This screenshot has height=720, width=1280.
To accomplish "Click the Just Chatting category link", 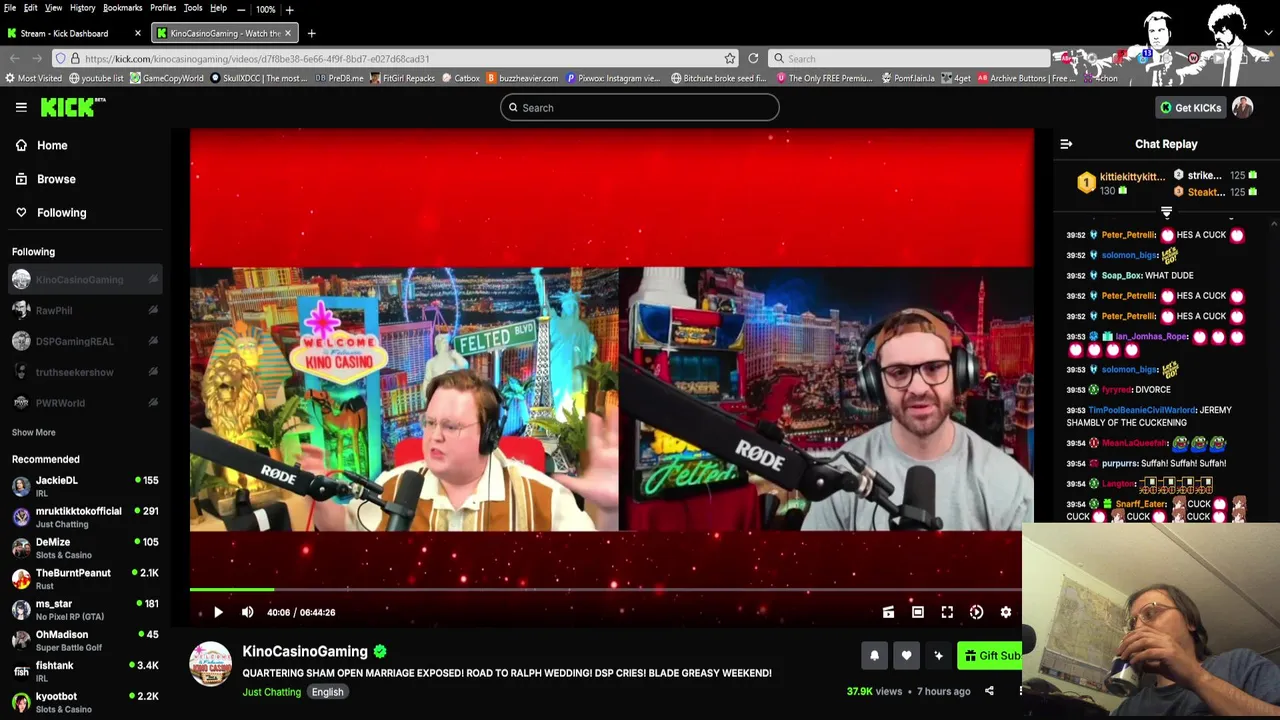I will click(x=271, y=692).
